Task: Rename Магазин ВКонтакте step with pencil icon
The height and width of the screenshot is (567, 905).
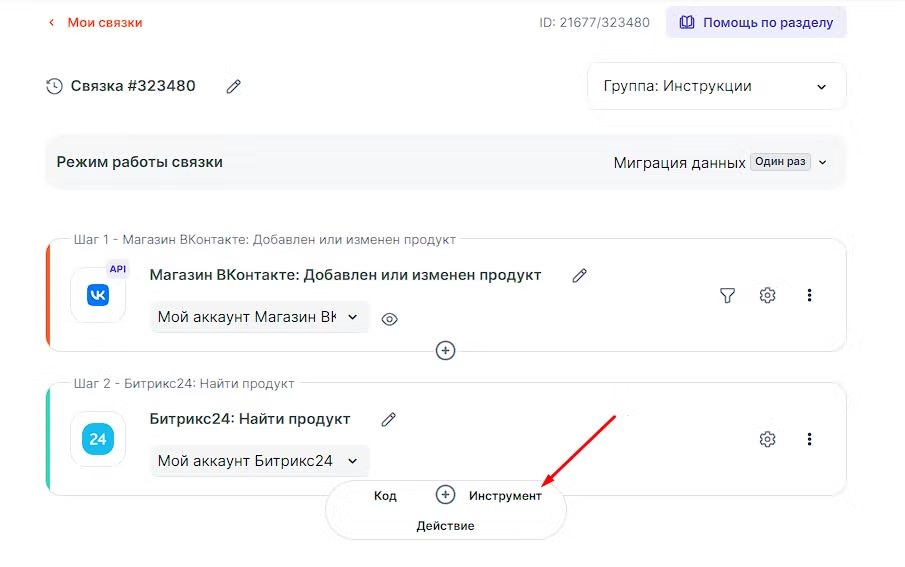Action: coord(579,275)
